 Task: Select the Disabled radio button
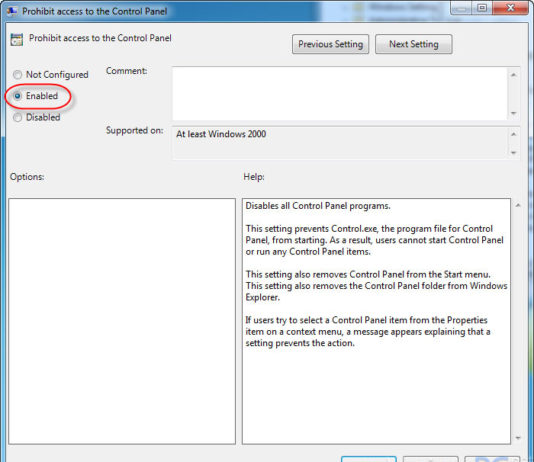(x=17, y=117)
